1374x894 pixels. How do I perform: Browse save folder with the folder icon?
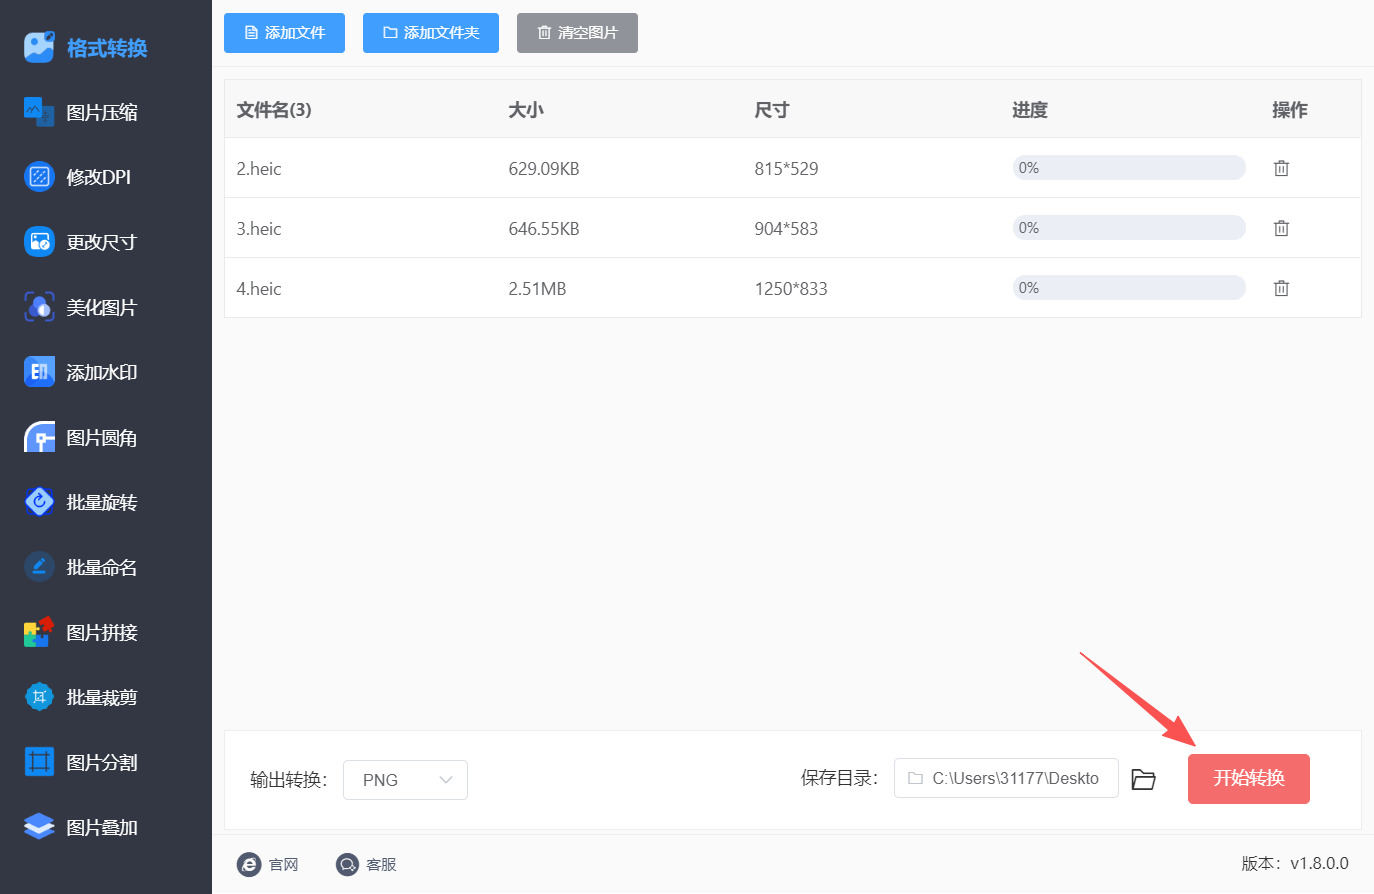click(1143, 779)
